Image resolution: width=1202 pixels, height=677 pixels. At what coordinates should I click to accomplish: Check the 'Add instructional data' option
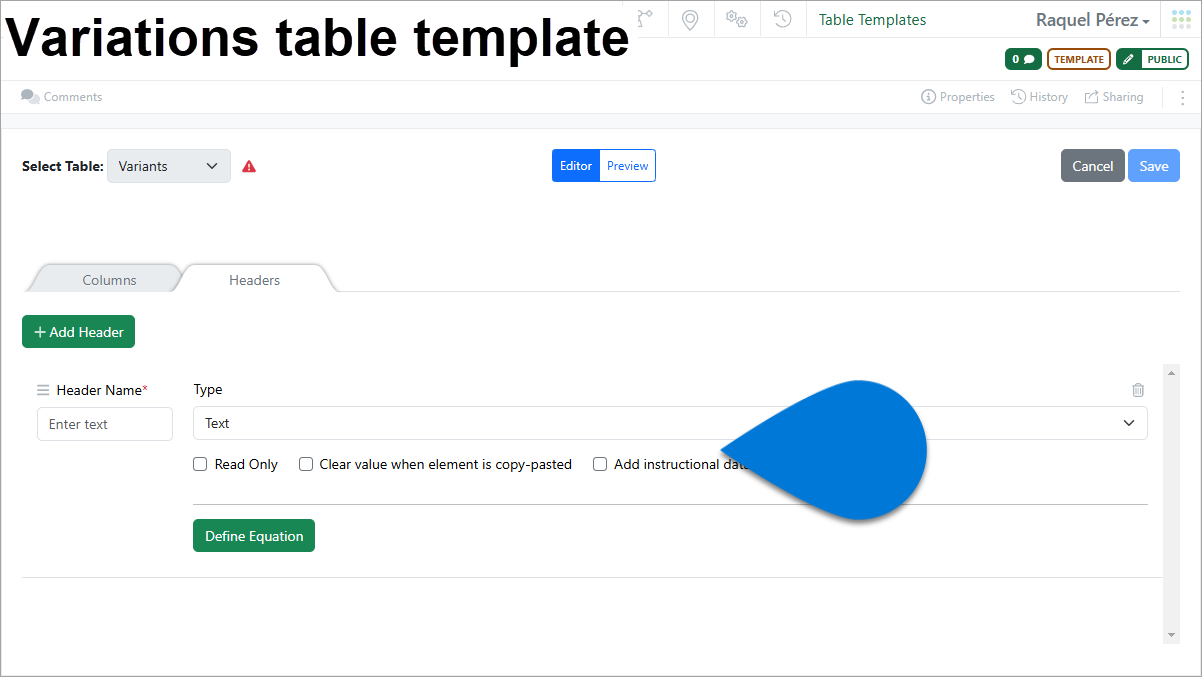click(600, 464)
